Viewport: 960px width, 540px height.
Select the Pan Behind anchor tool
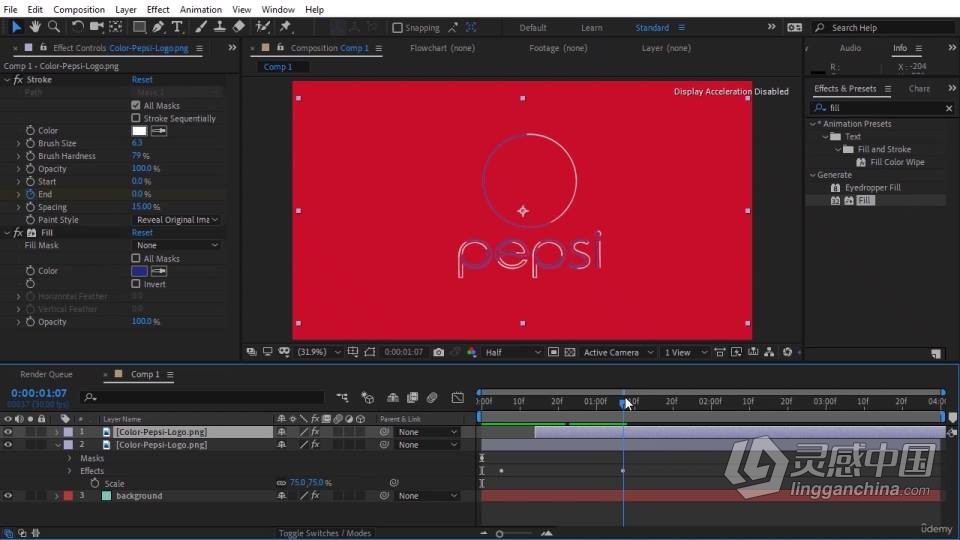coord(116,27)
